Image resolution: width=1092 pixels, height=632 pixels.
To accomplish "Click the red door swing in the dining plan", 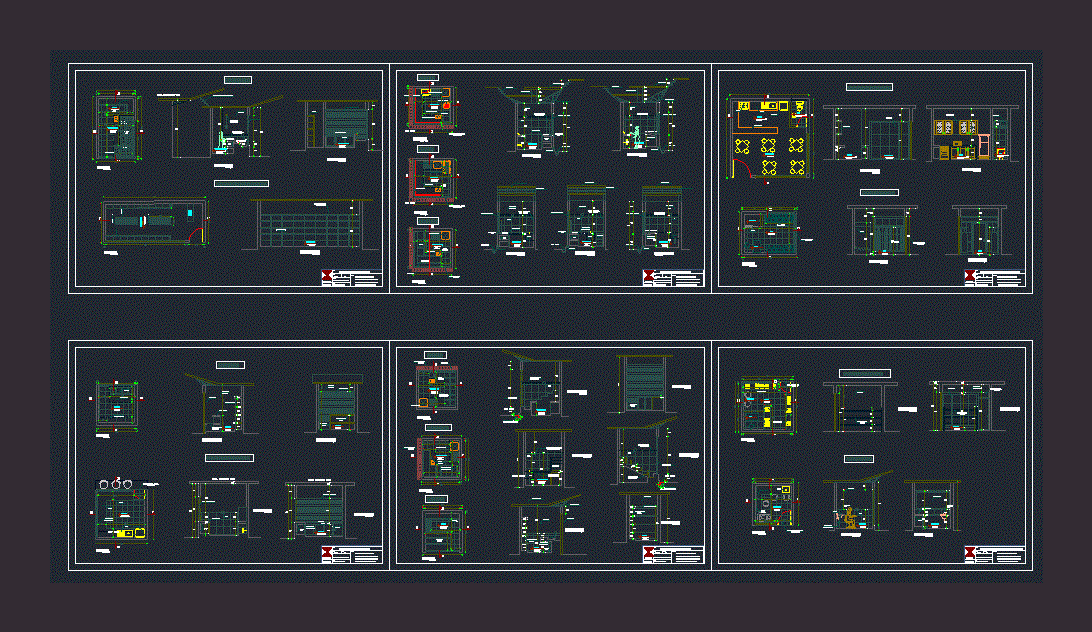I will pyautogui.click(x=742, y=169).
